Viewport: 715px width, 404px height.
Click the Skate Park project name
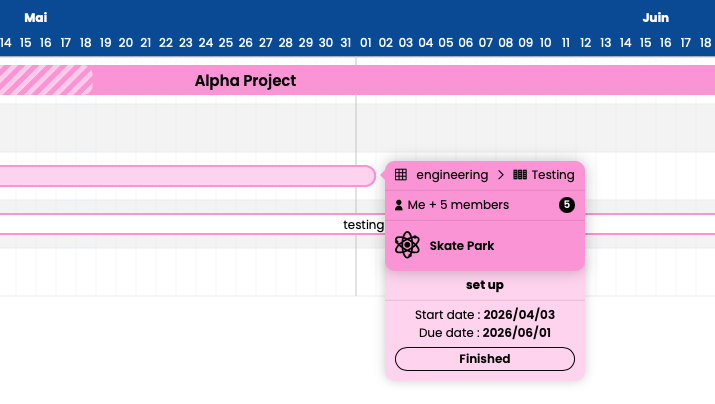[461, 246]
